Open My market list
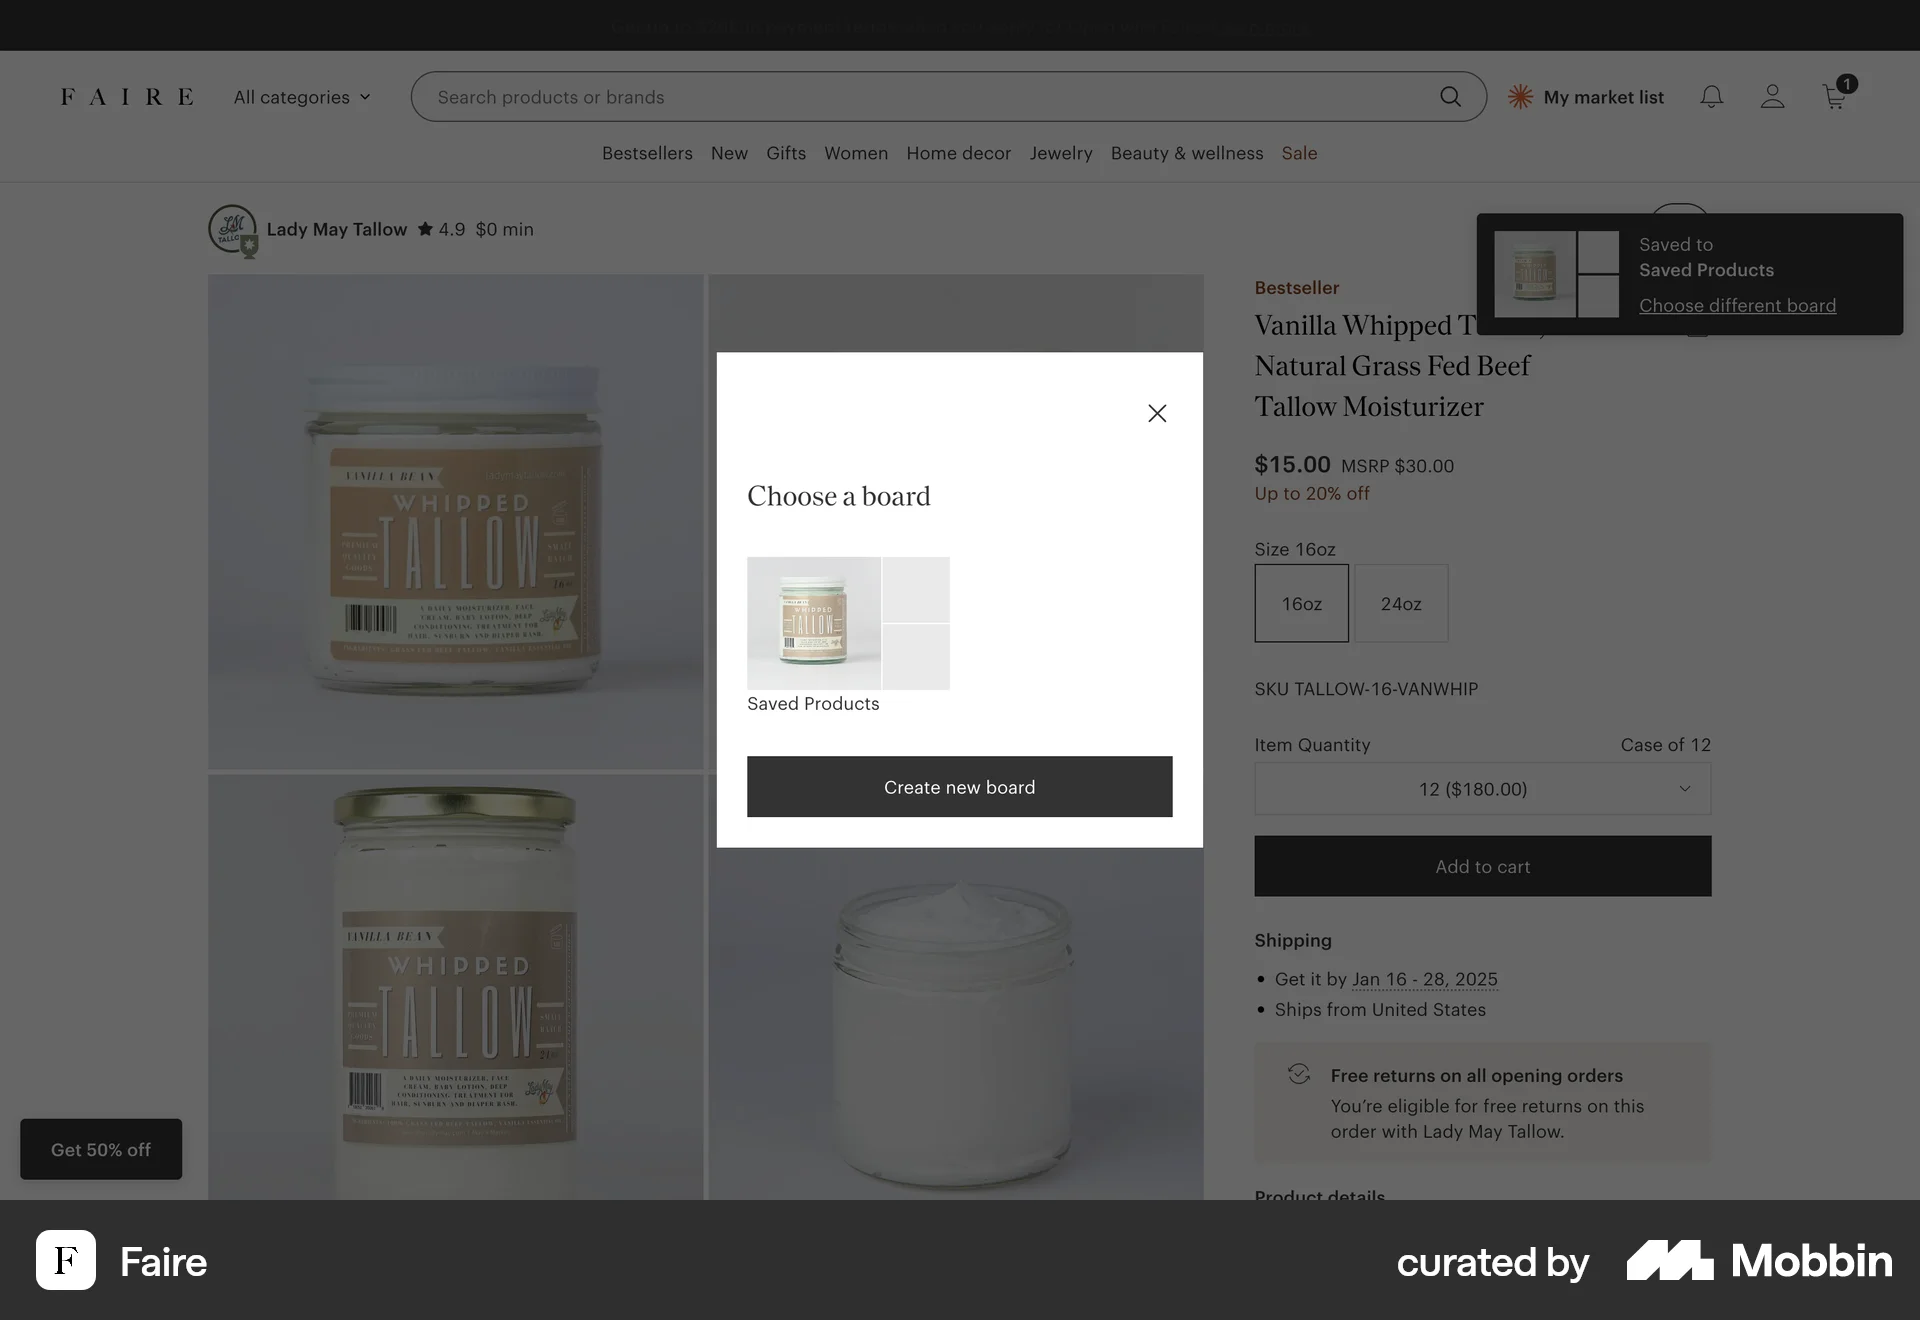This screenshot has width=1920, height=1320. (x=1586, y=97)
